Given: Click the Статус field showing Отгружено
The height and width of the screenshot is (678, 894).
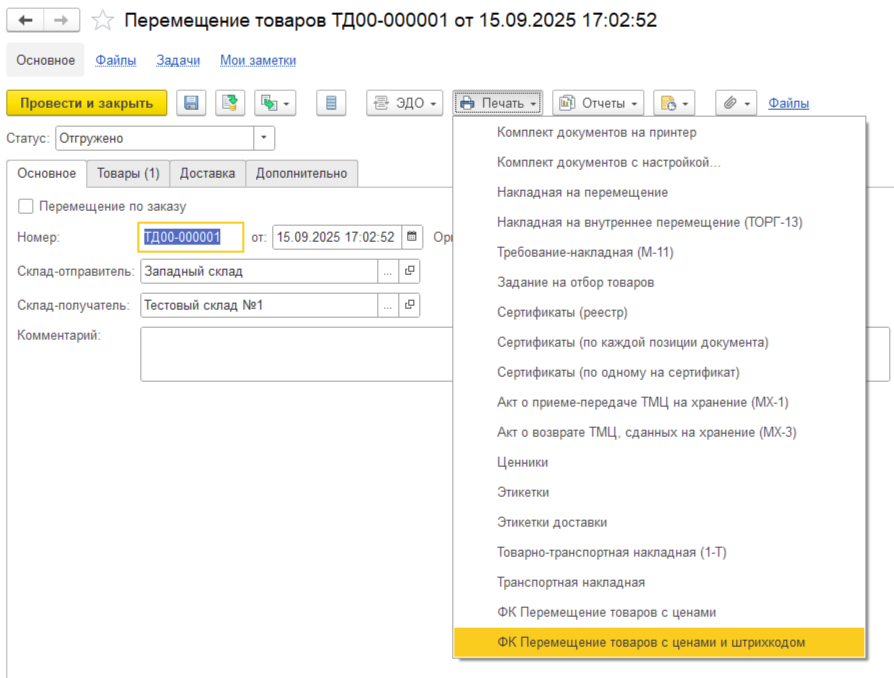Looking at the screenshot, I should coord(155,138).
